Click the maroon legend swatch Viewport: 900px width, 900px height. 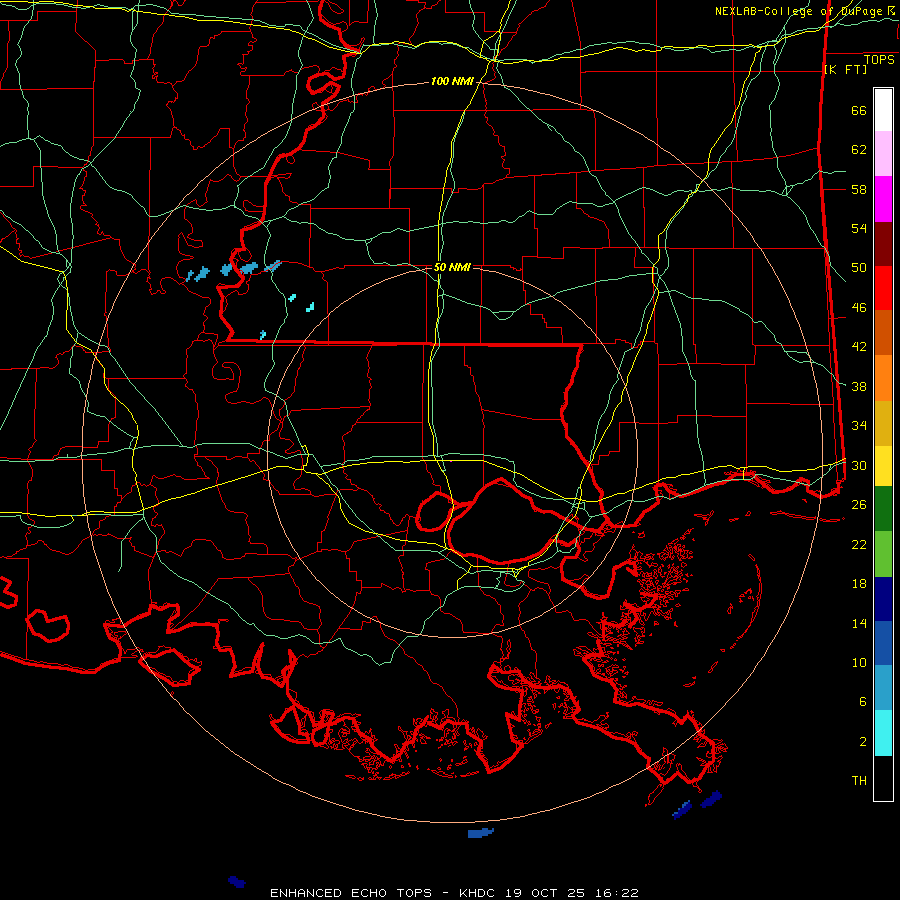883,244
